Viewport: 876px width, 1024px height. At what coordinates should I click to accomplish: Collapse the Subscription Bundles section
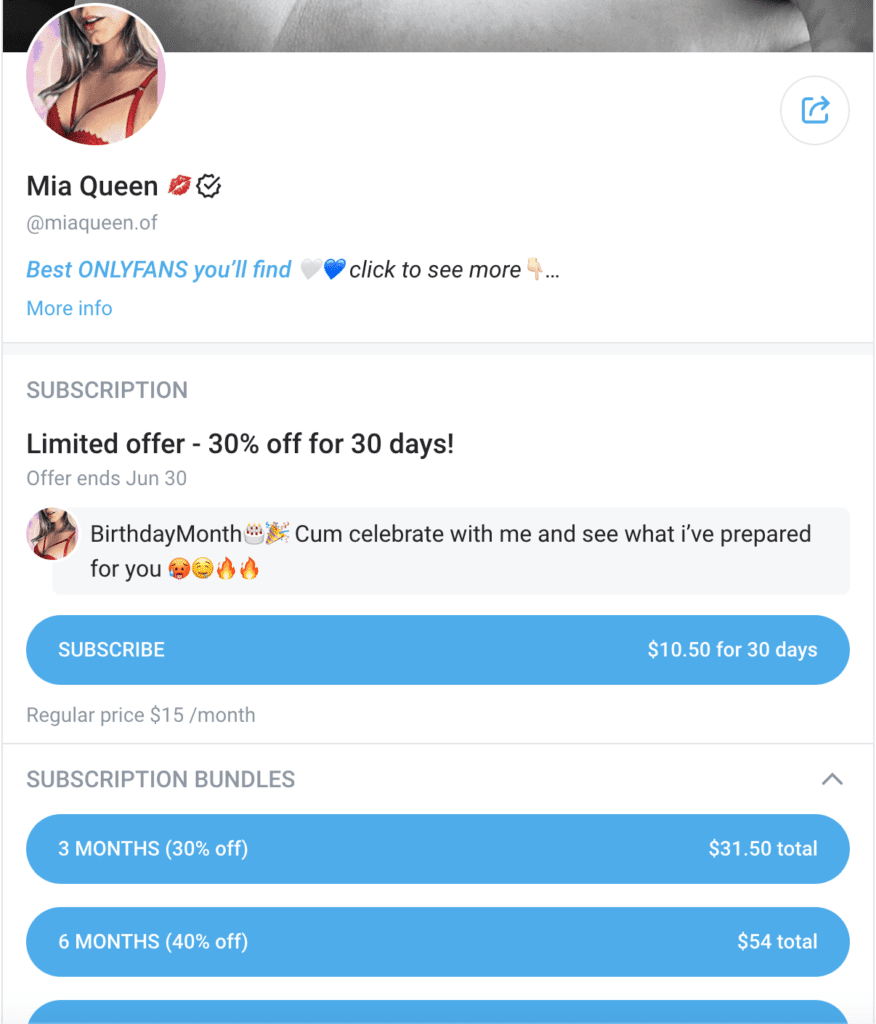(x=831, y=779)
